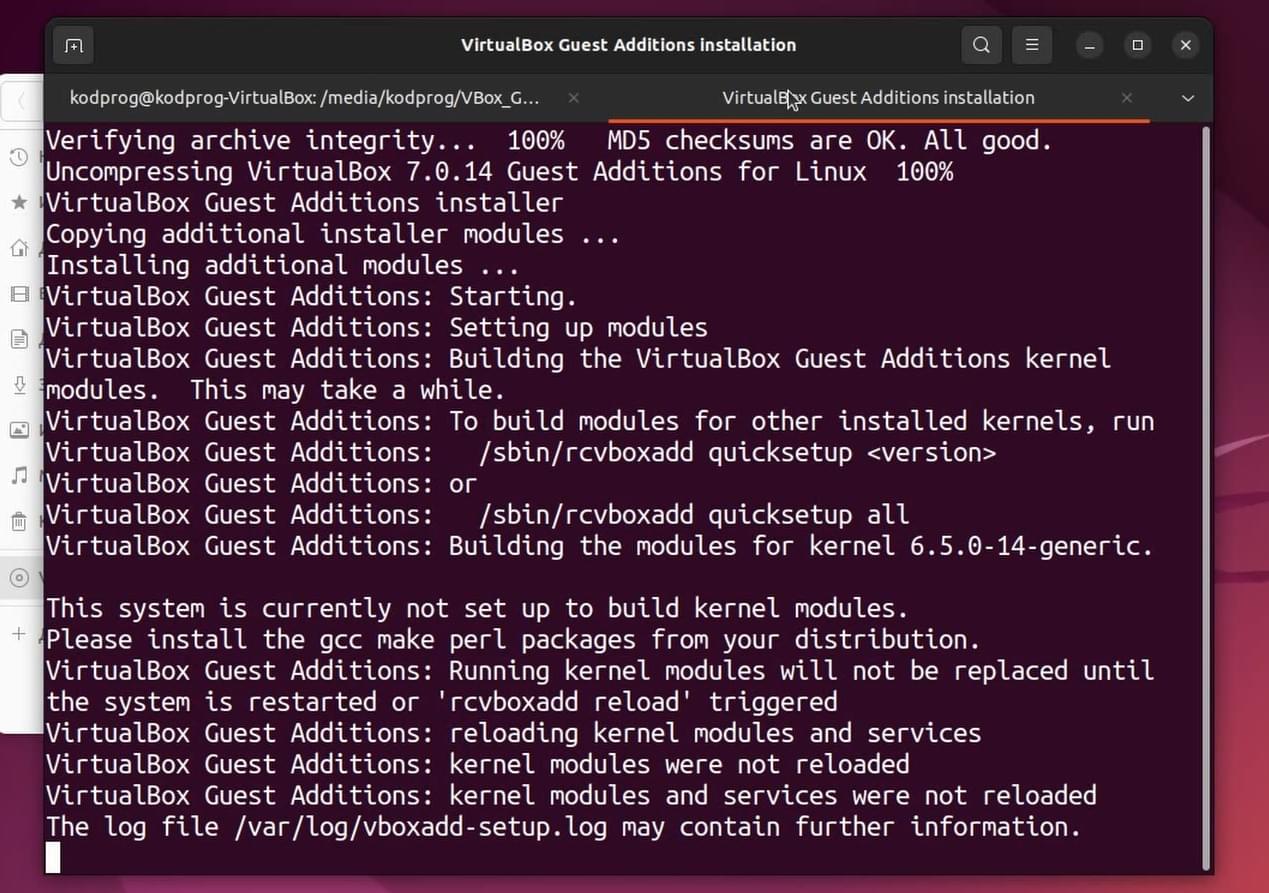Open the terminal hamburger menu

1032,45
